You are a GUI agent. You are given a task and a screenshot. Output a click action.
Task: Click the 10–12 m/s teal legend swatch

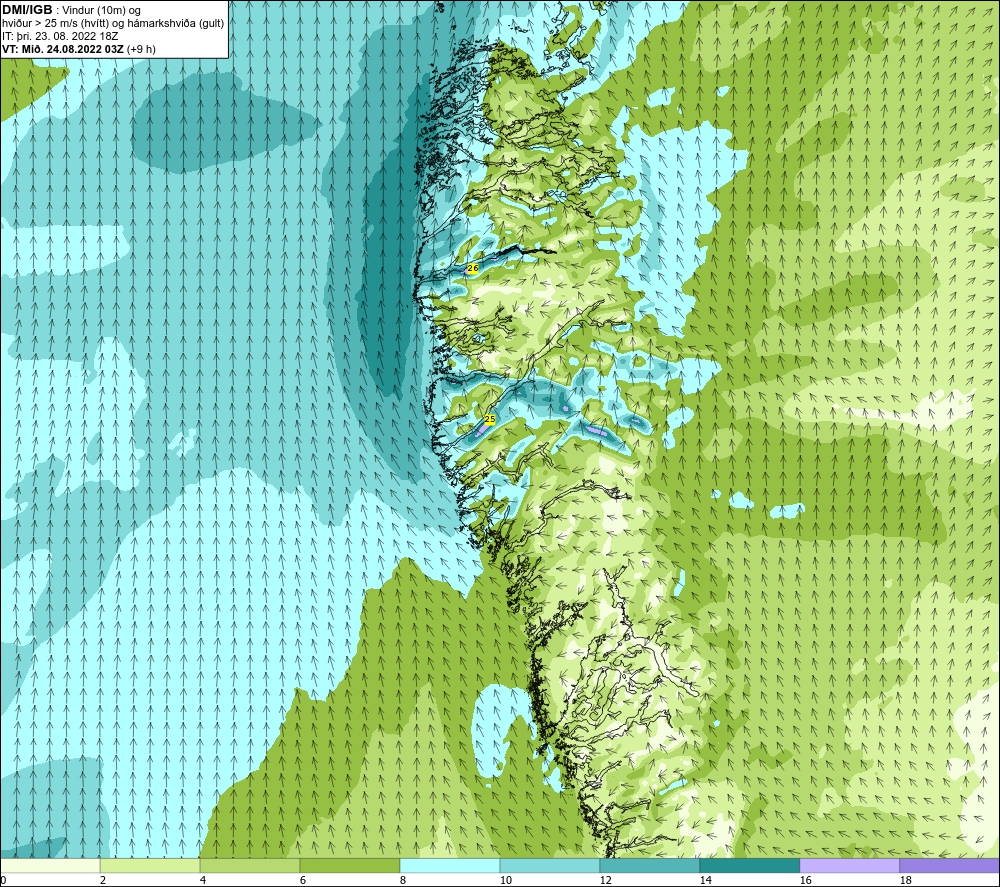pos(549,865)
